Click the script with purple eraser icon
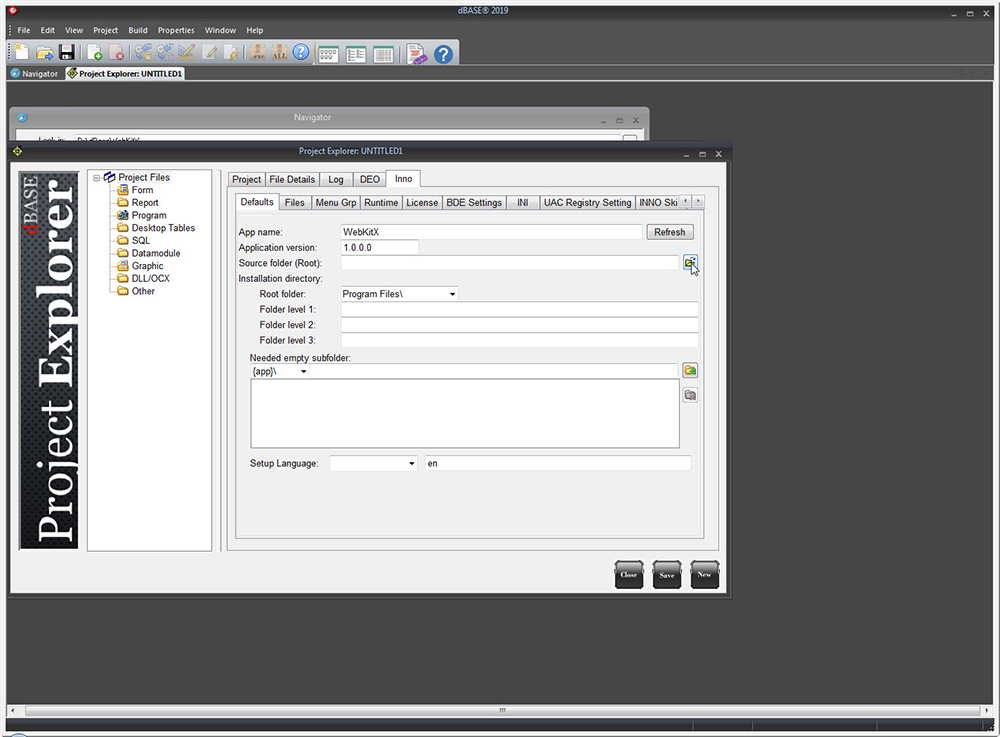Screen dimensions: 1000x737 point(416,54)
